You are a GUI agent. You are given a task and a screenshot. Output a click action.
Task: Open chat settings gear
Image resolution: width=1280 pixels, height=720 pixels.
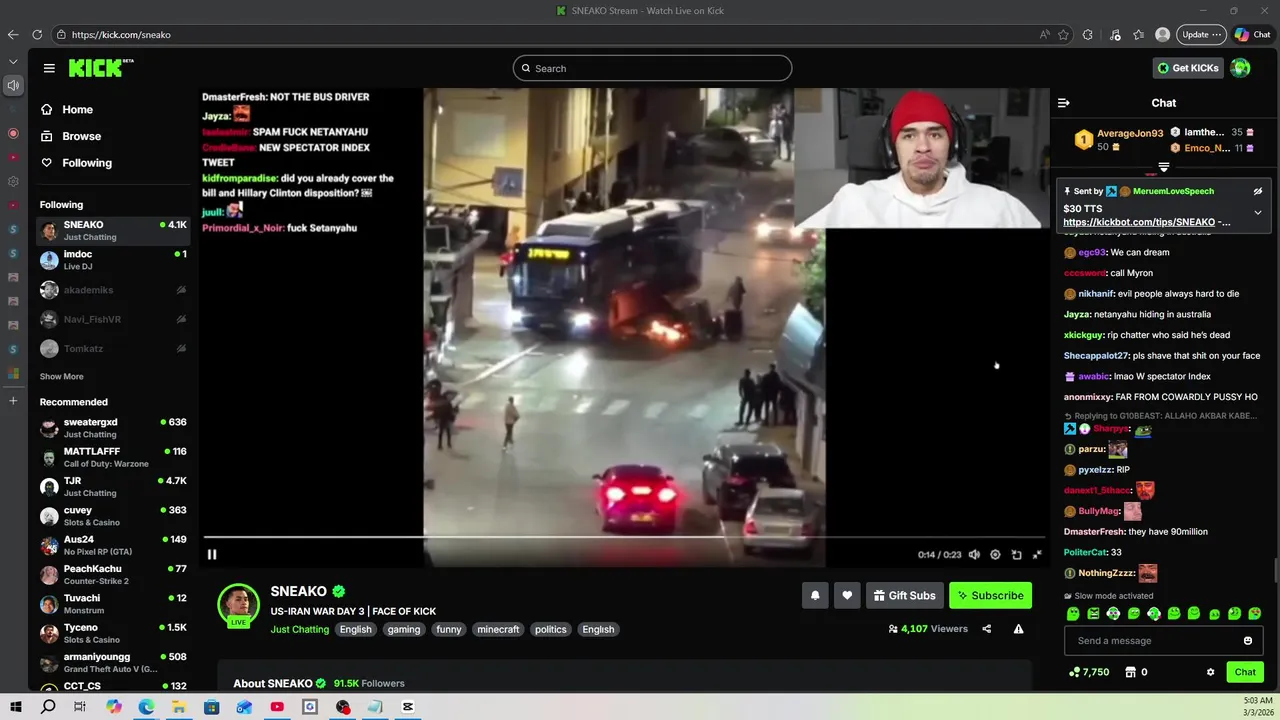pyautogui.click(x=1210, y=672)
